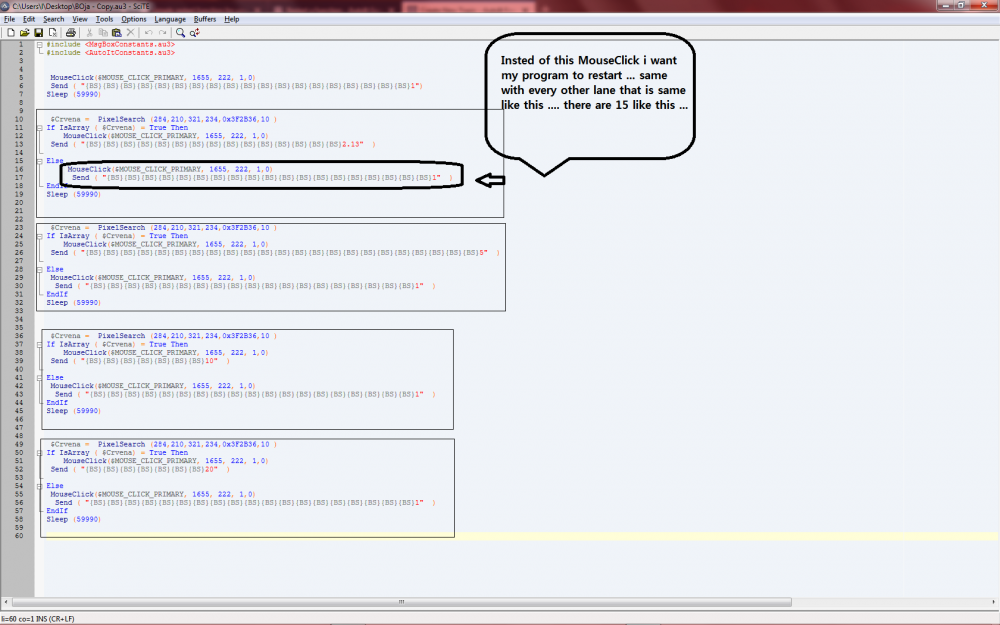Collapse the Else fold marker on line 15

click(40, 161)
